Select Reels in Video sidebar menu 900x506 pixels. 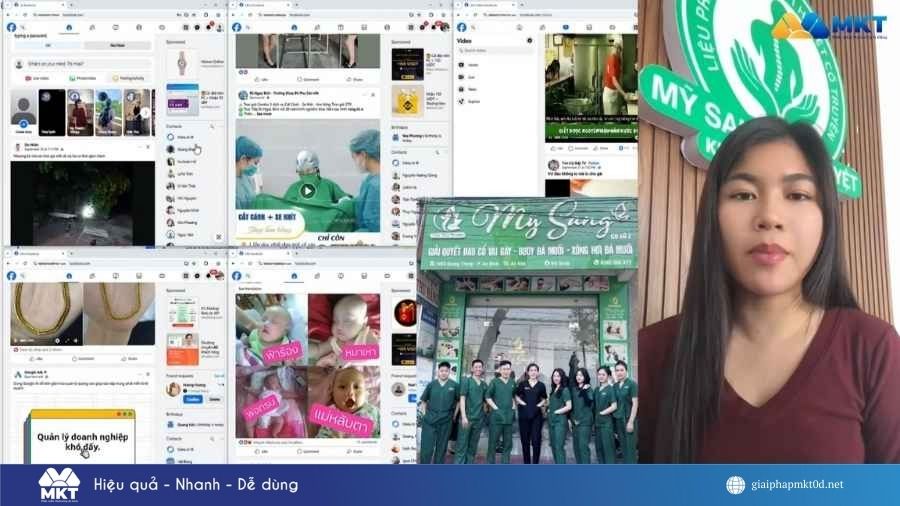click(x=472, y=88)
